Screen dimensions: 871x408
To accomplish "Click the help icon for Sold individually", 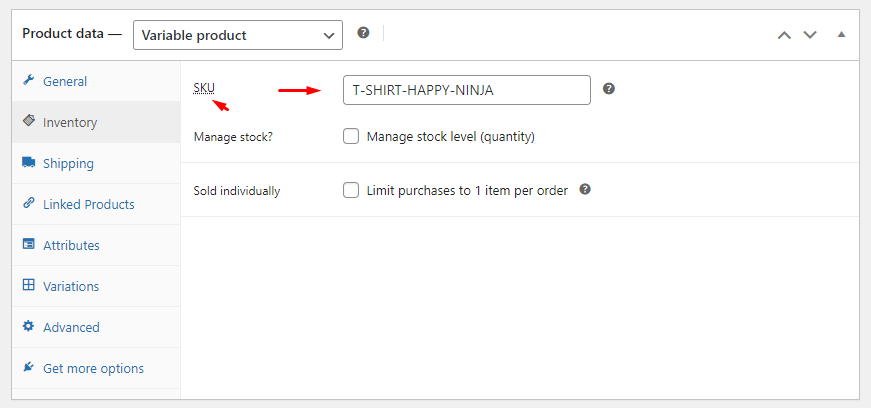I will [x=585, y=190].
